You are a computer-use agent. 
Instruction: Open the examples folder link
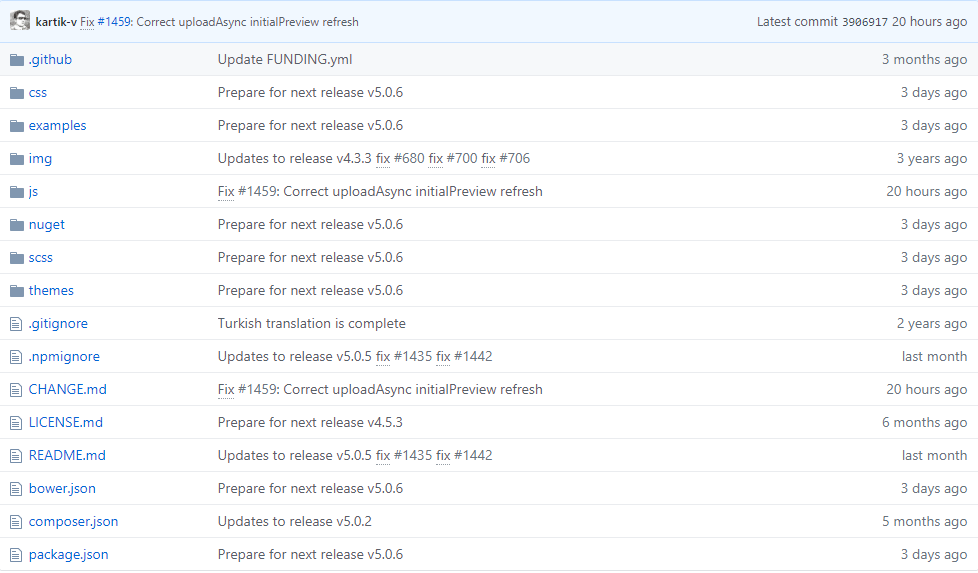[x=57, y=125]
